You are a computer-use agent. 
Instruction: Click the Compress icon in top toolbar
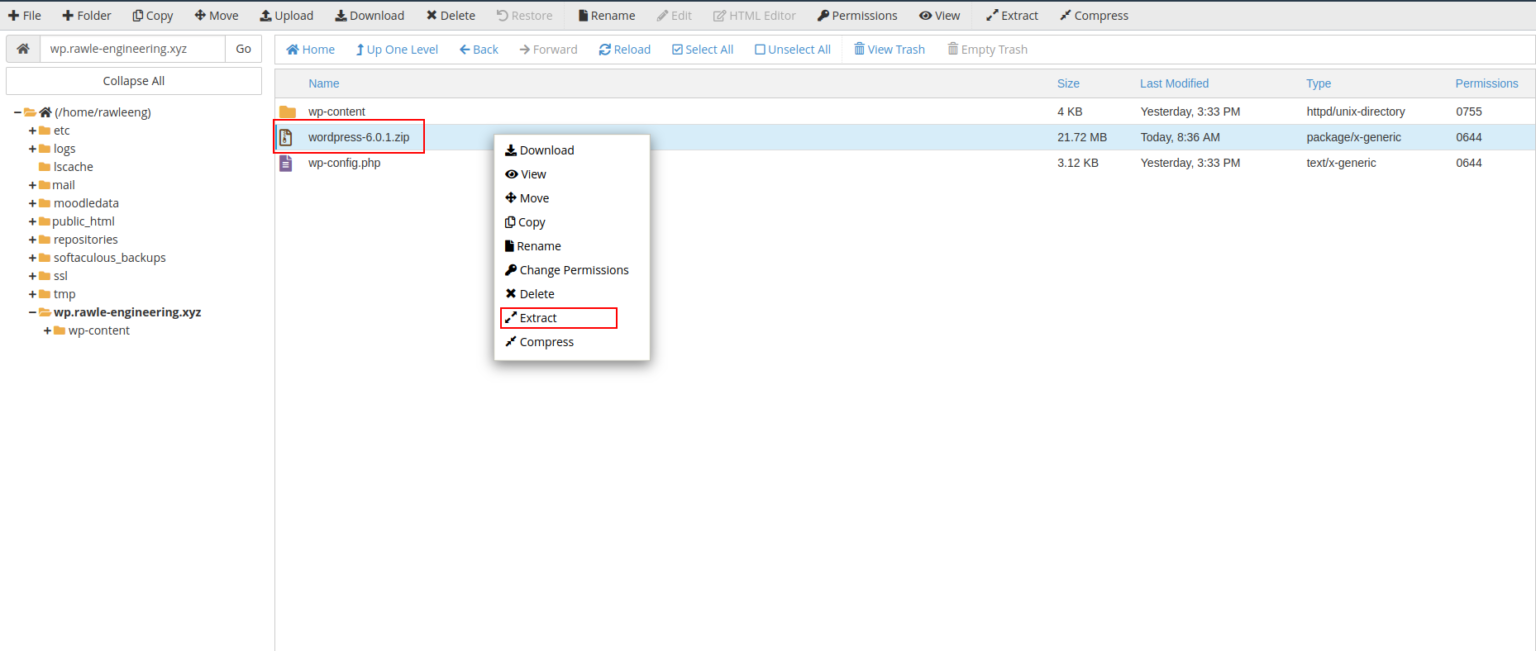pyautogui.click(x=1066, y=16)
